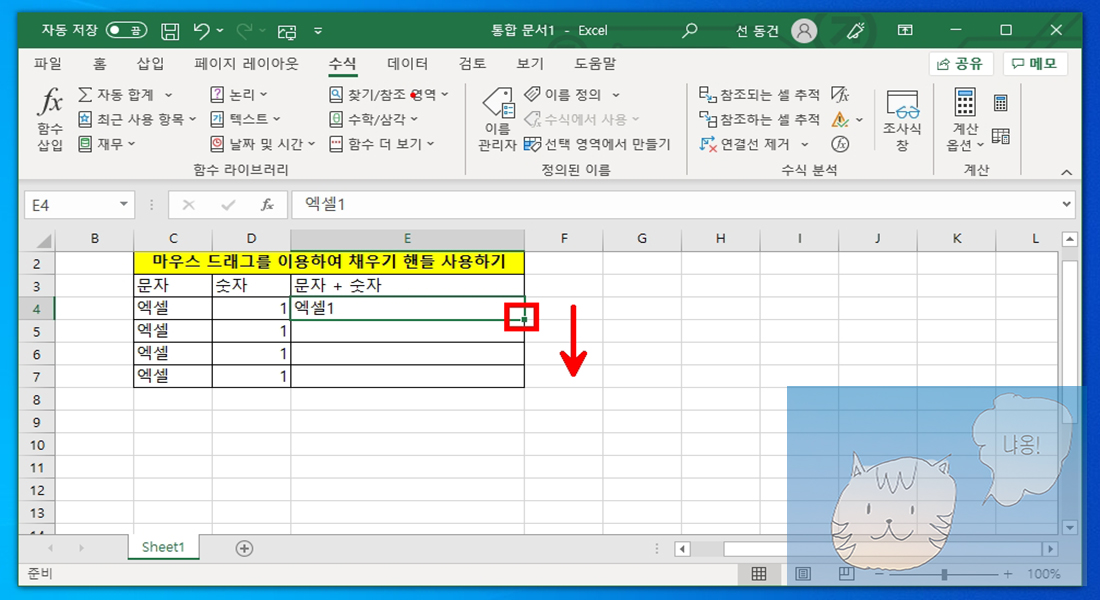Click the Show Formulas icon
This screenshot has height=600, width=1100.
[840, 94]
